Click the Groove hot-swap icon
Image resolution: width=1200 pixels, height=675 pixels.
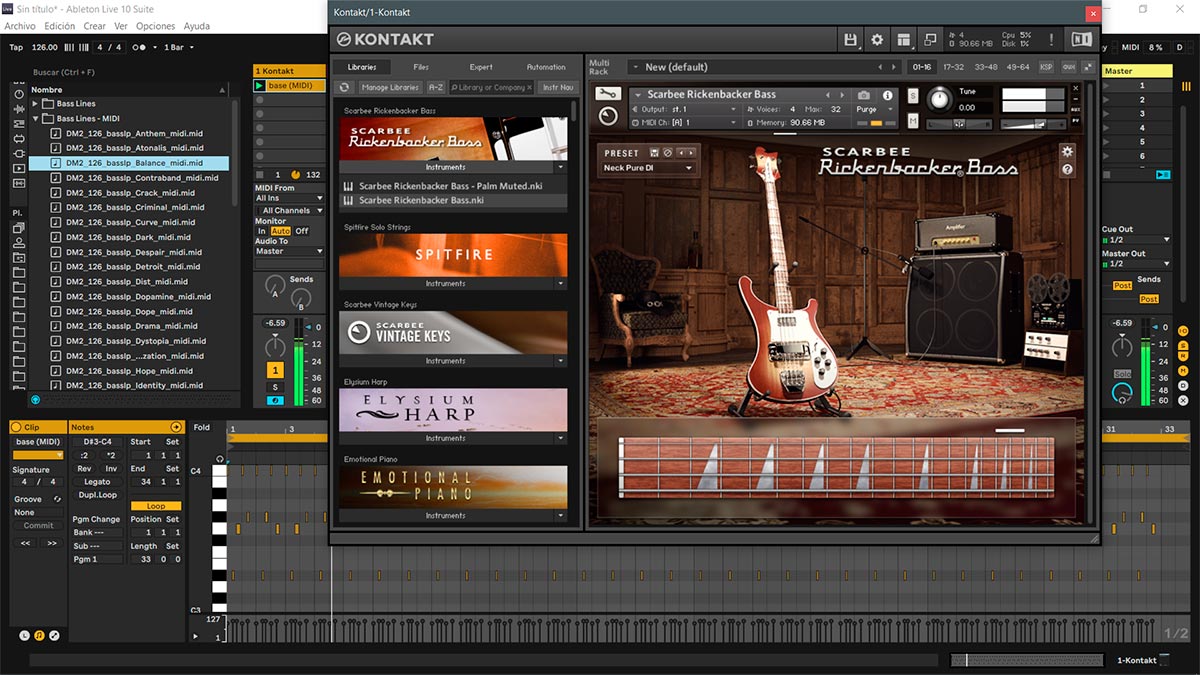[x=57, y=499]
